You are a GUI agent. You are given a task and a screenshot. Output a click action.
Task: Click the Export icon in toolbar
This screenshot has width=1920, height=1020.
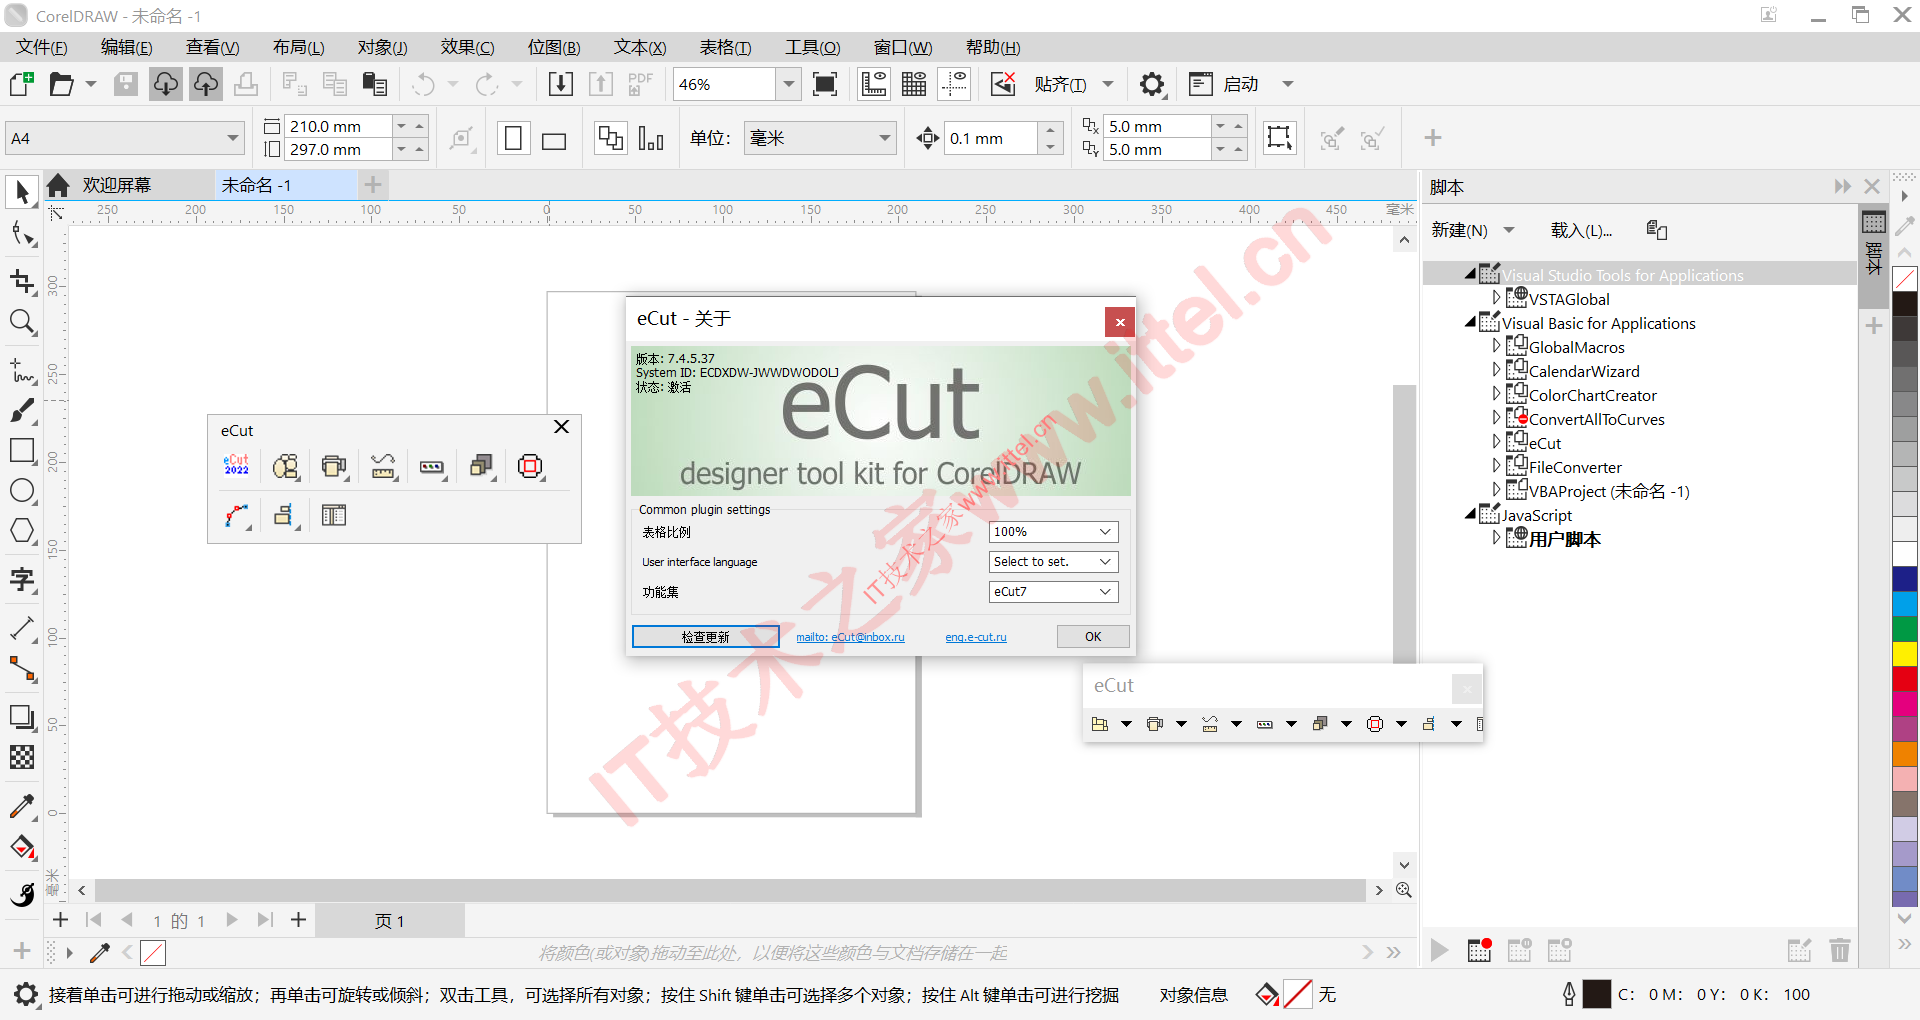coord(601,84)
